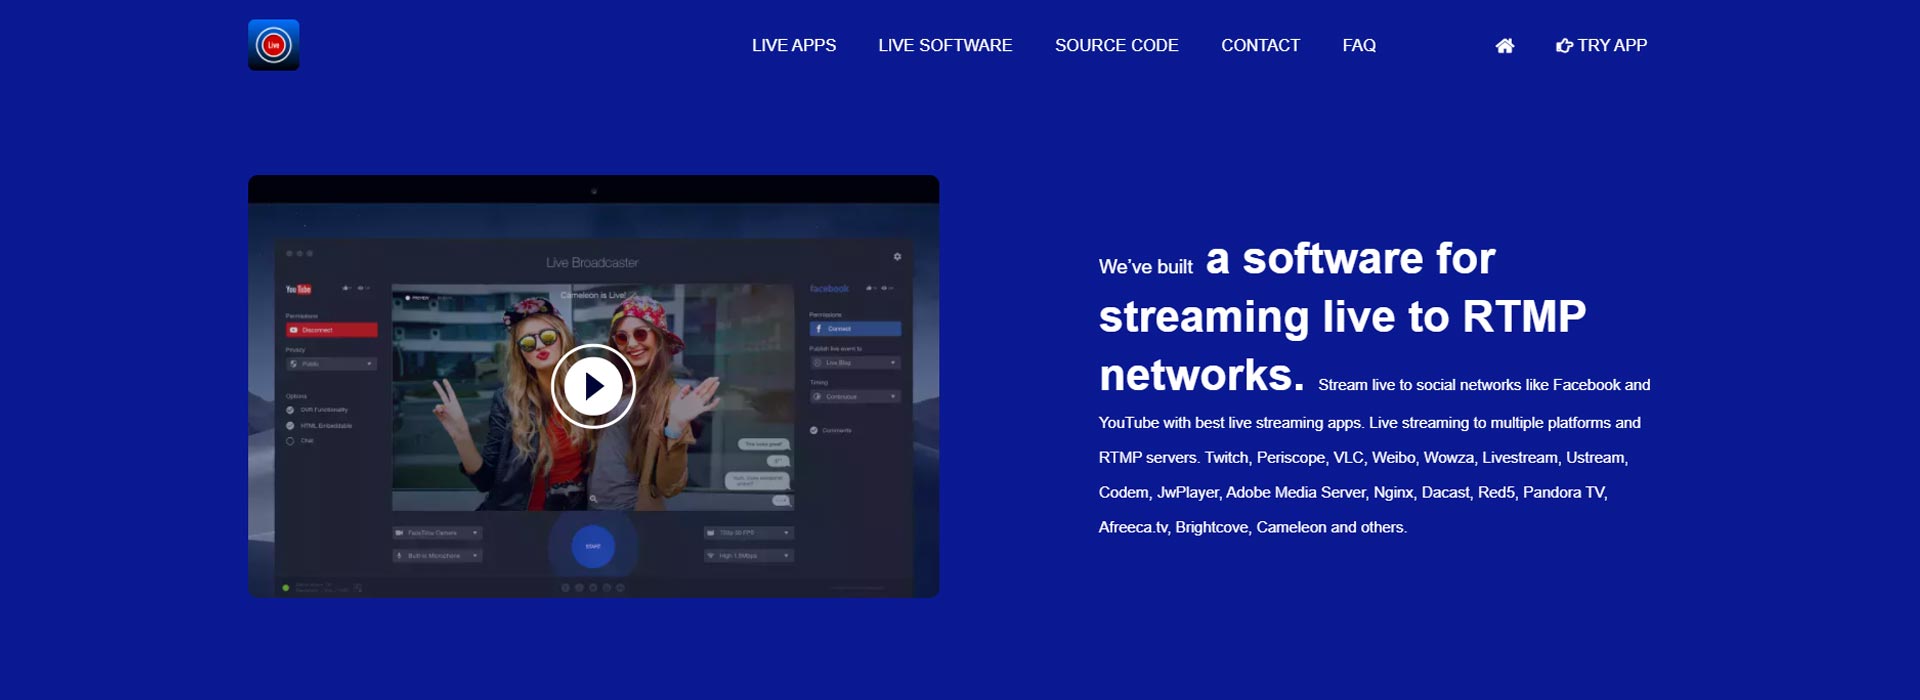Navigate to SOURCE CODE
The height and width of the screenshot is (700, 1920).
[1116, 45]
